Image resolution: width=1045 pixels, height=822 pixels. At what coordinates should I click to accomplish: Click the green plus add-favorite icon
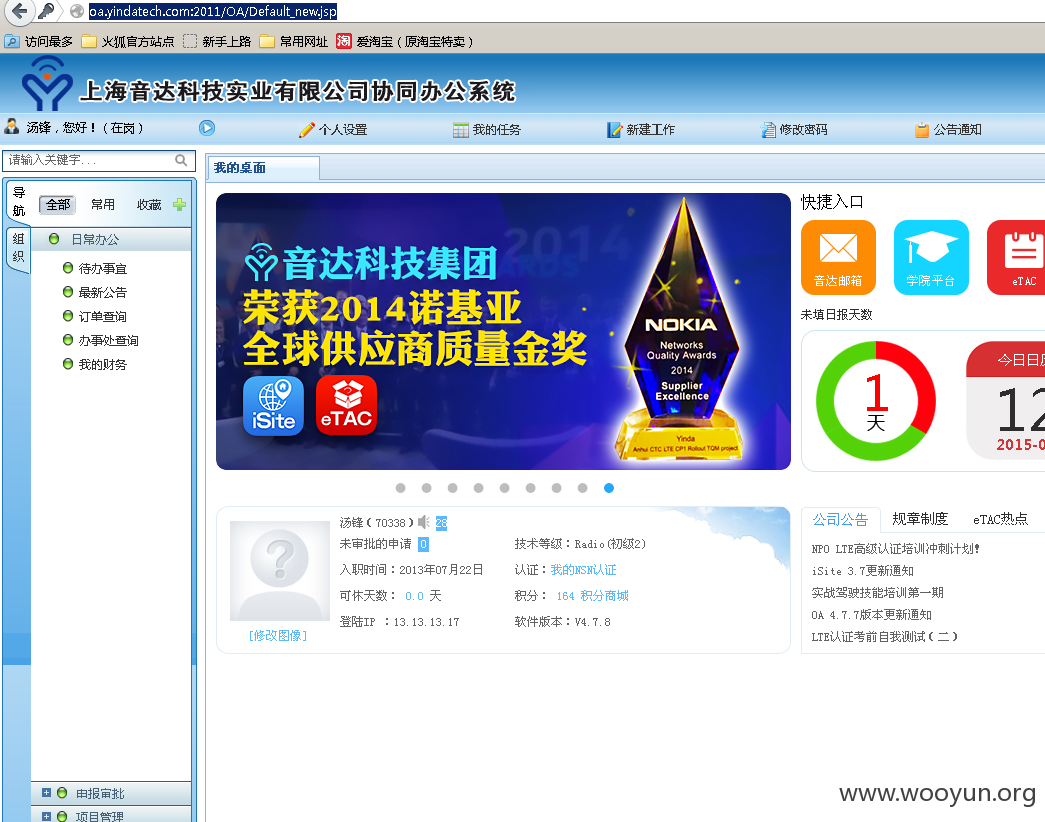coord(179,205)
